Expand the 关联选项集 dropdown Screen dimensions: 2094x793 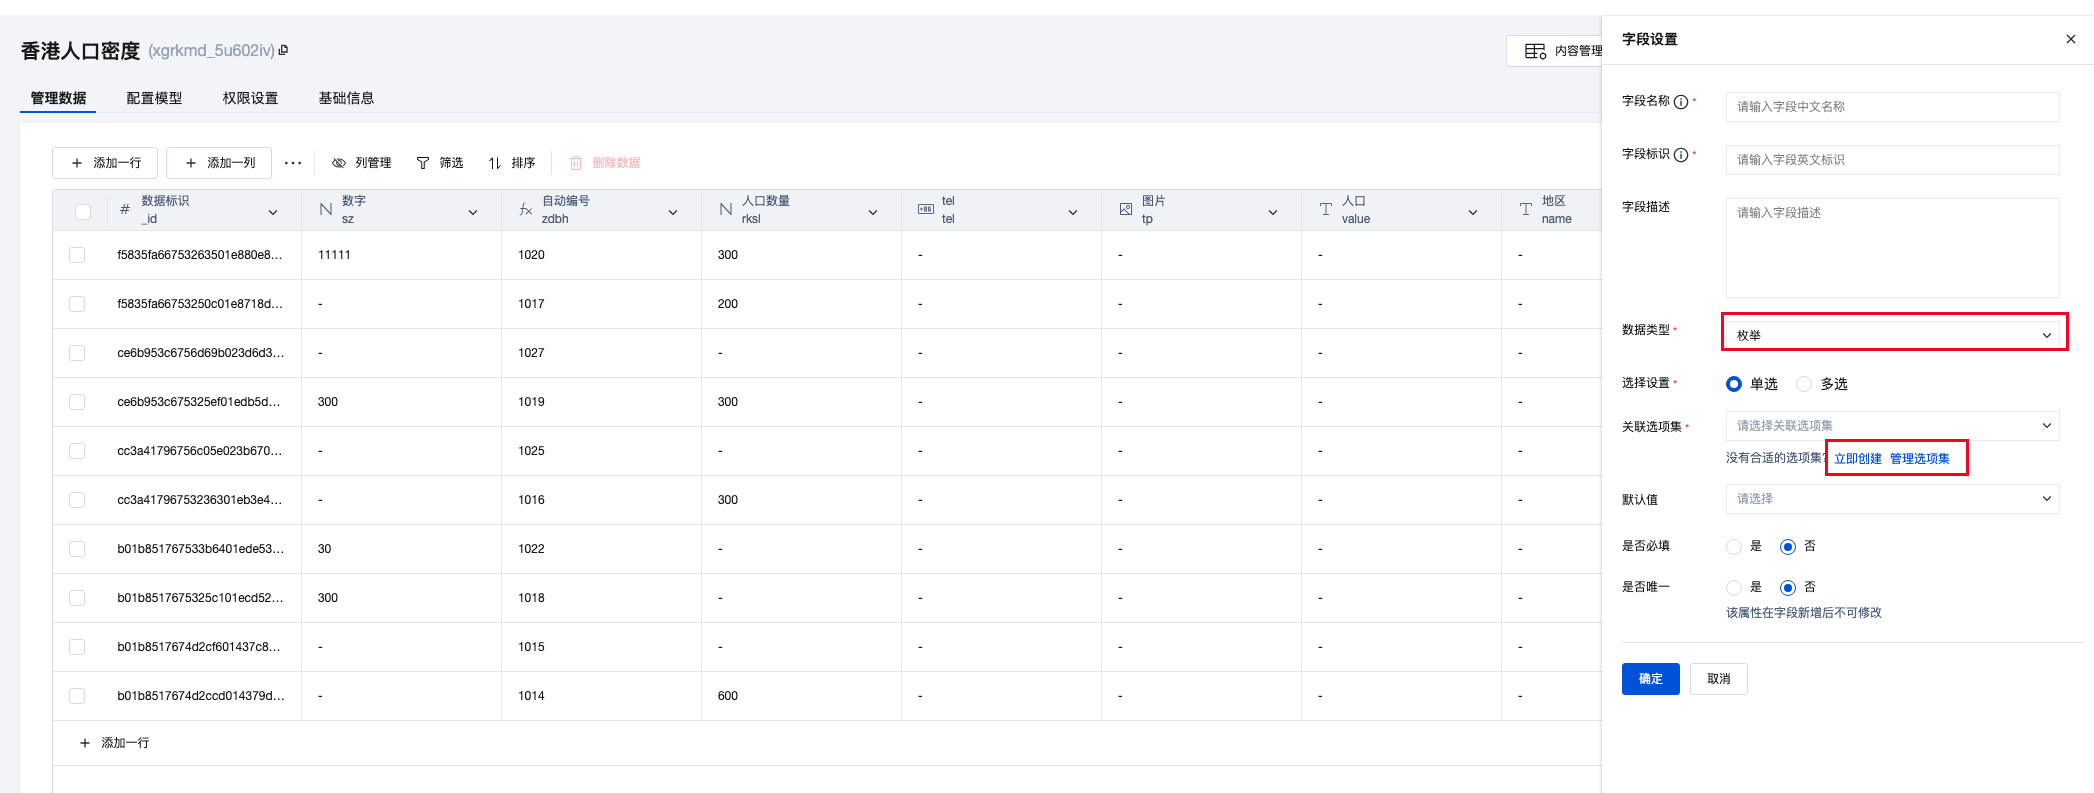point(1892,426)
